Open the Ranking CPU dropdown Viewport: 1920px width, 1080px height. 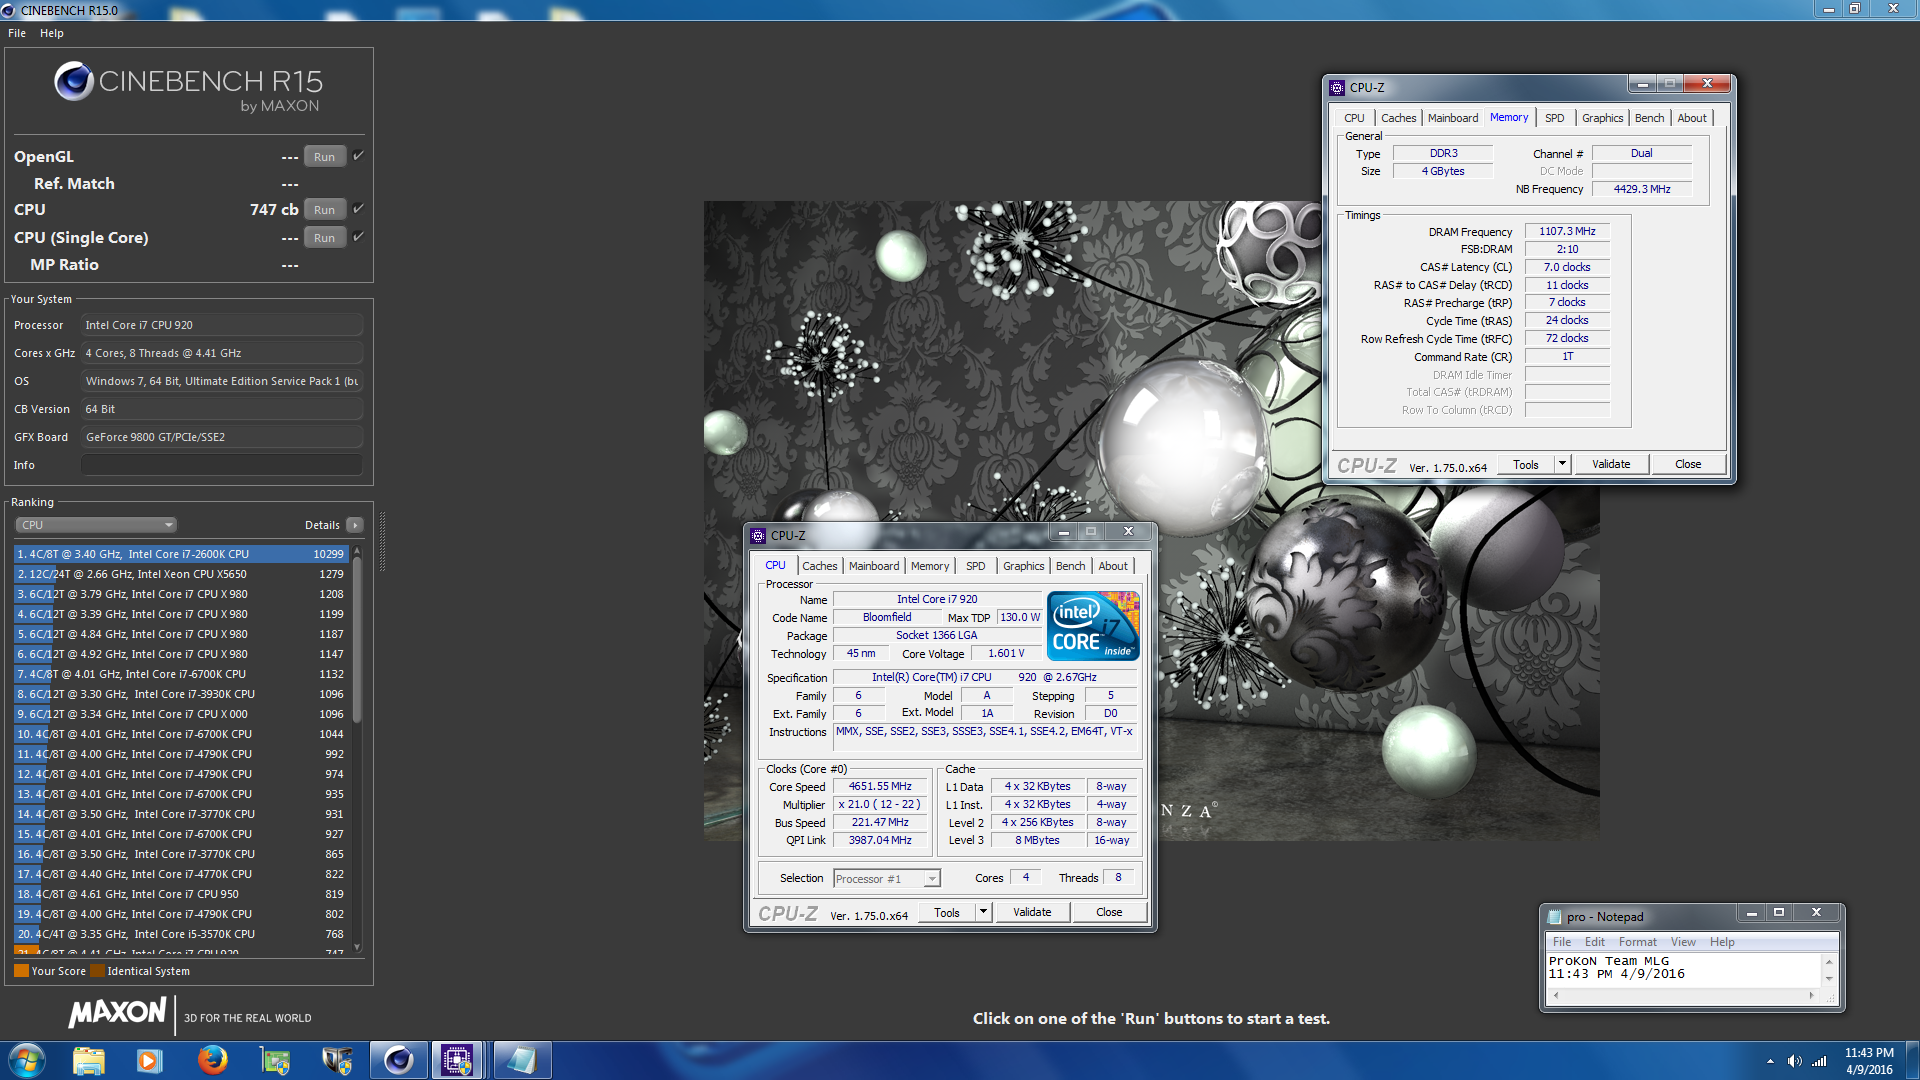coord(96,524)
